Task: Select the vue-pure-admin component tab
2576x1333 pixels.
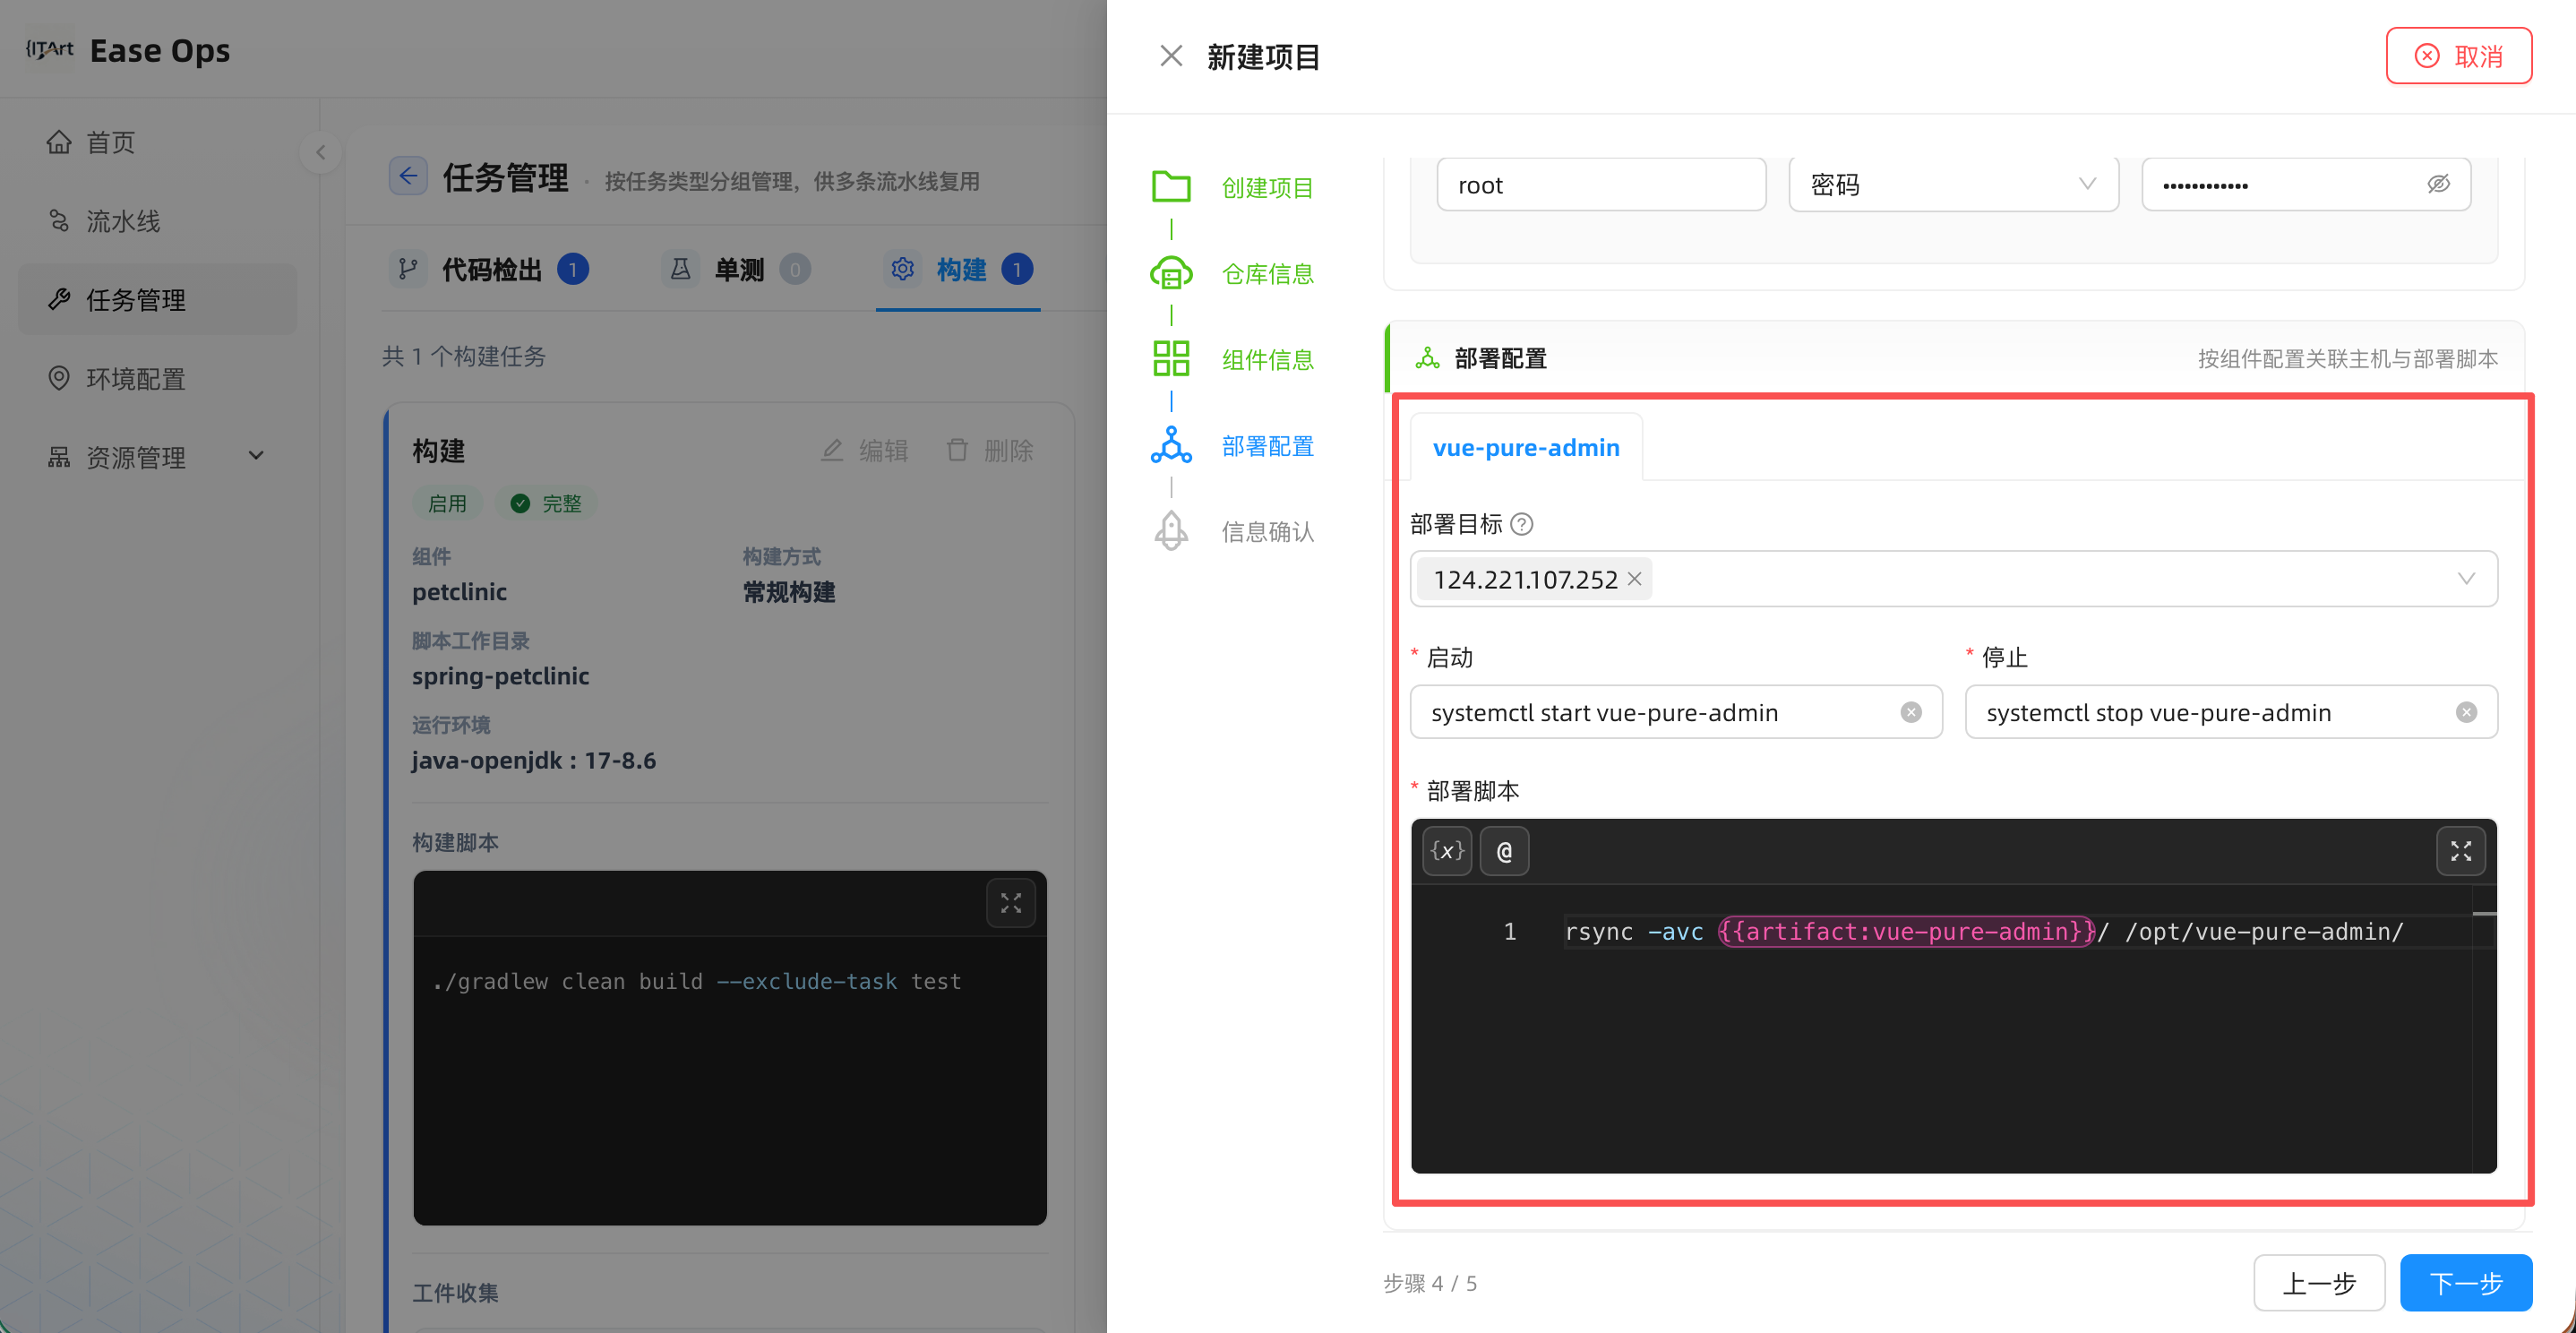Action: (x=1525, y=447)
